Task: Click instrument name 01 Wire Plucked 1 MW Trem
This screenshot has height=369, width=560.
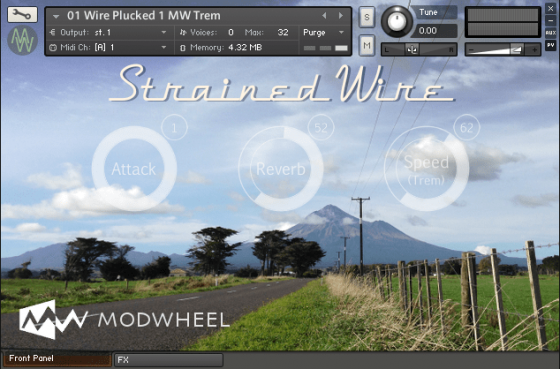Action: click(x=144, y=16)
